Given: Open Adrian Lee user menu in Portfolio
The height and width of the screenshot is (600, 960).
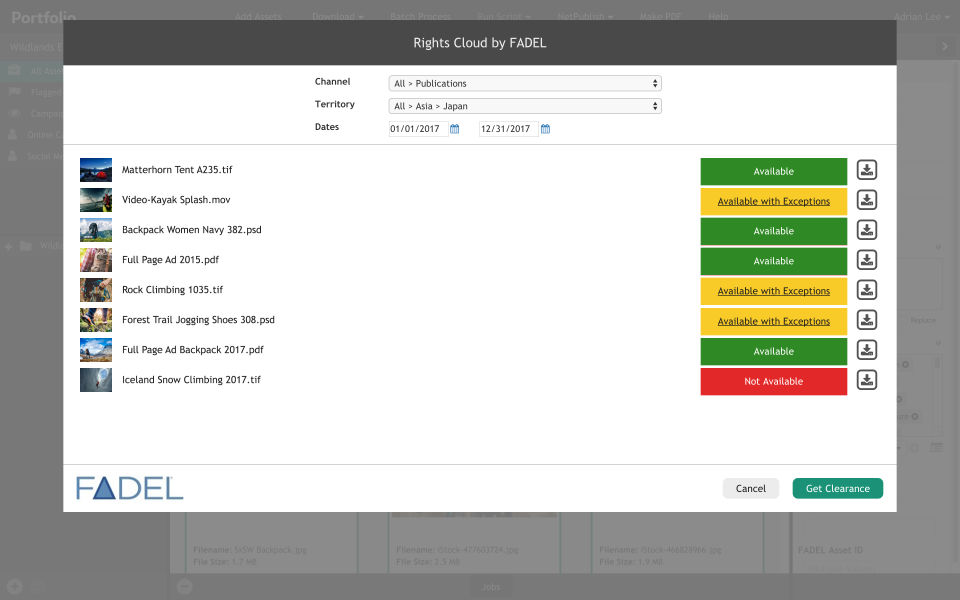Looking at the screenshot, I should tap(921, 17).
